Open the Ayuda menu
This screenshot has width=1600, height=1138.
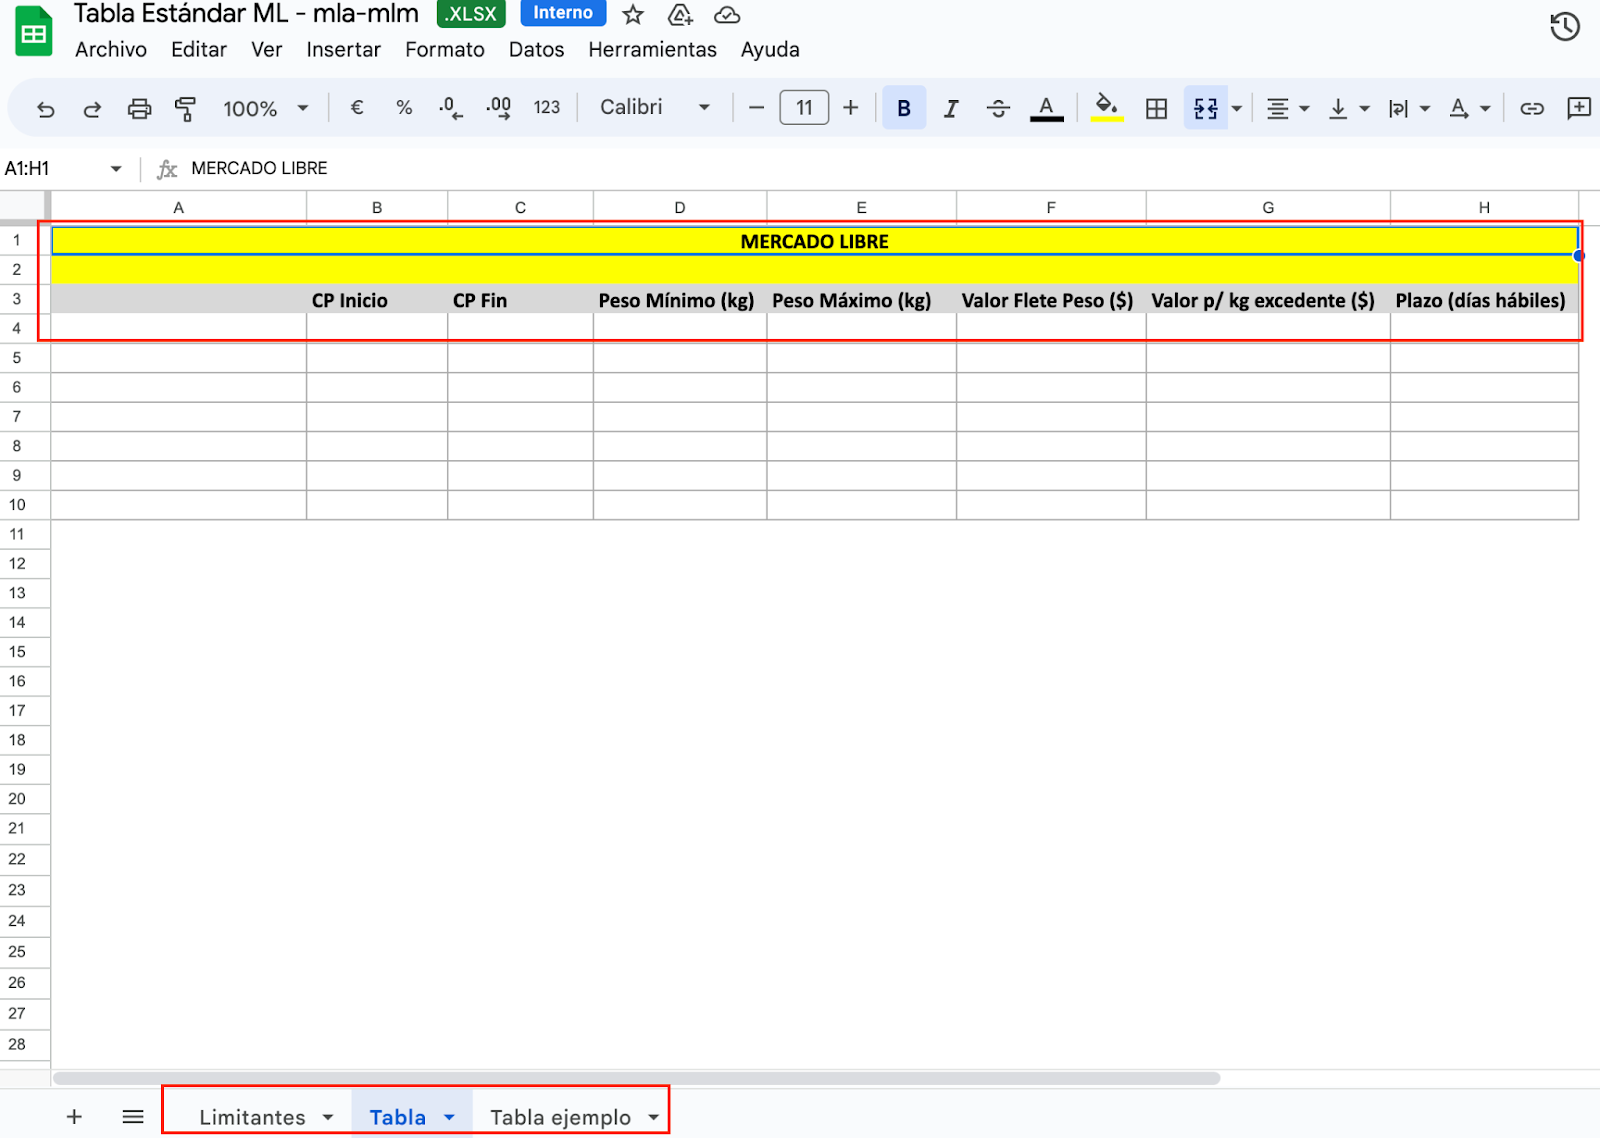pyautogui.click(x=770, y=50)
